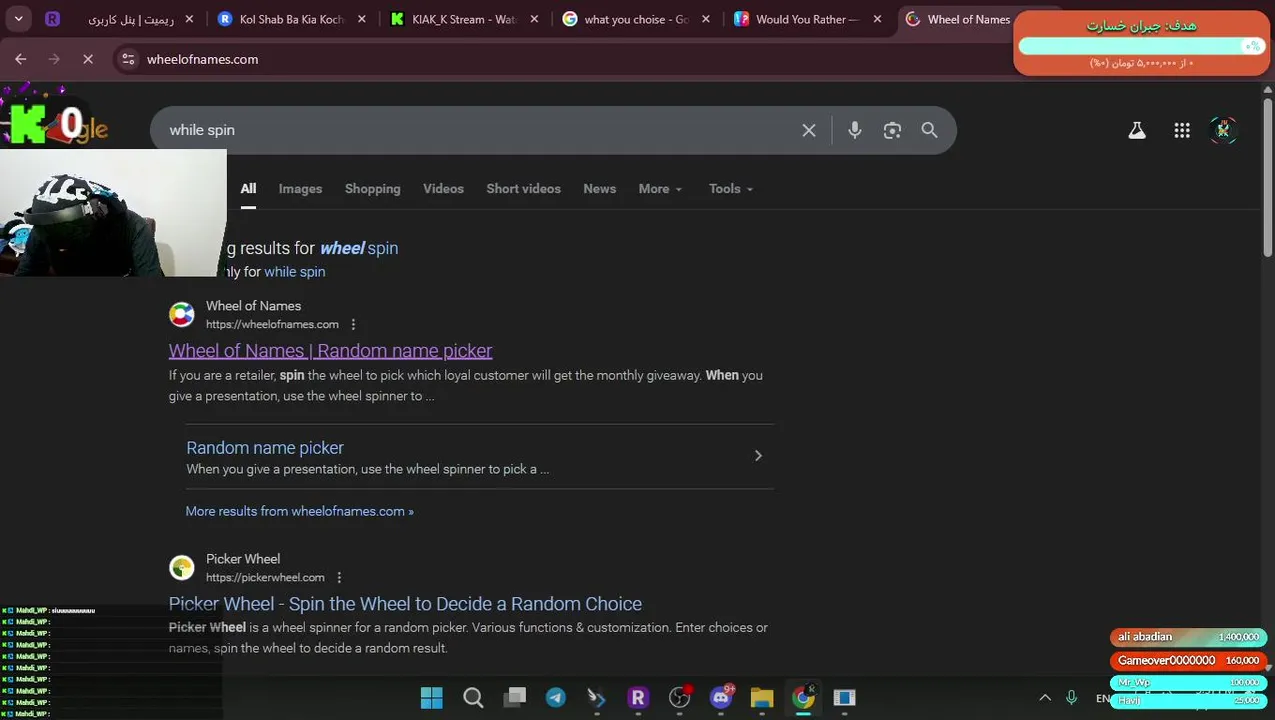Open the Google apps grid
This screenshot has width=1275, height=720.
click(x=1182, y=130)
